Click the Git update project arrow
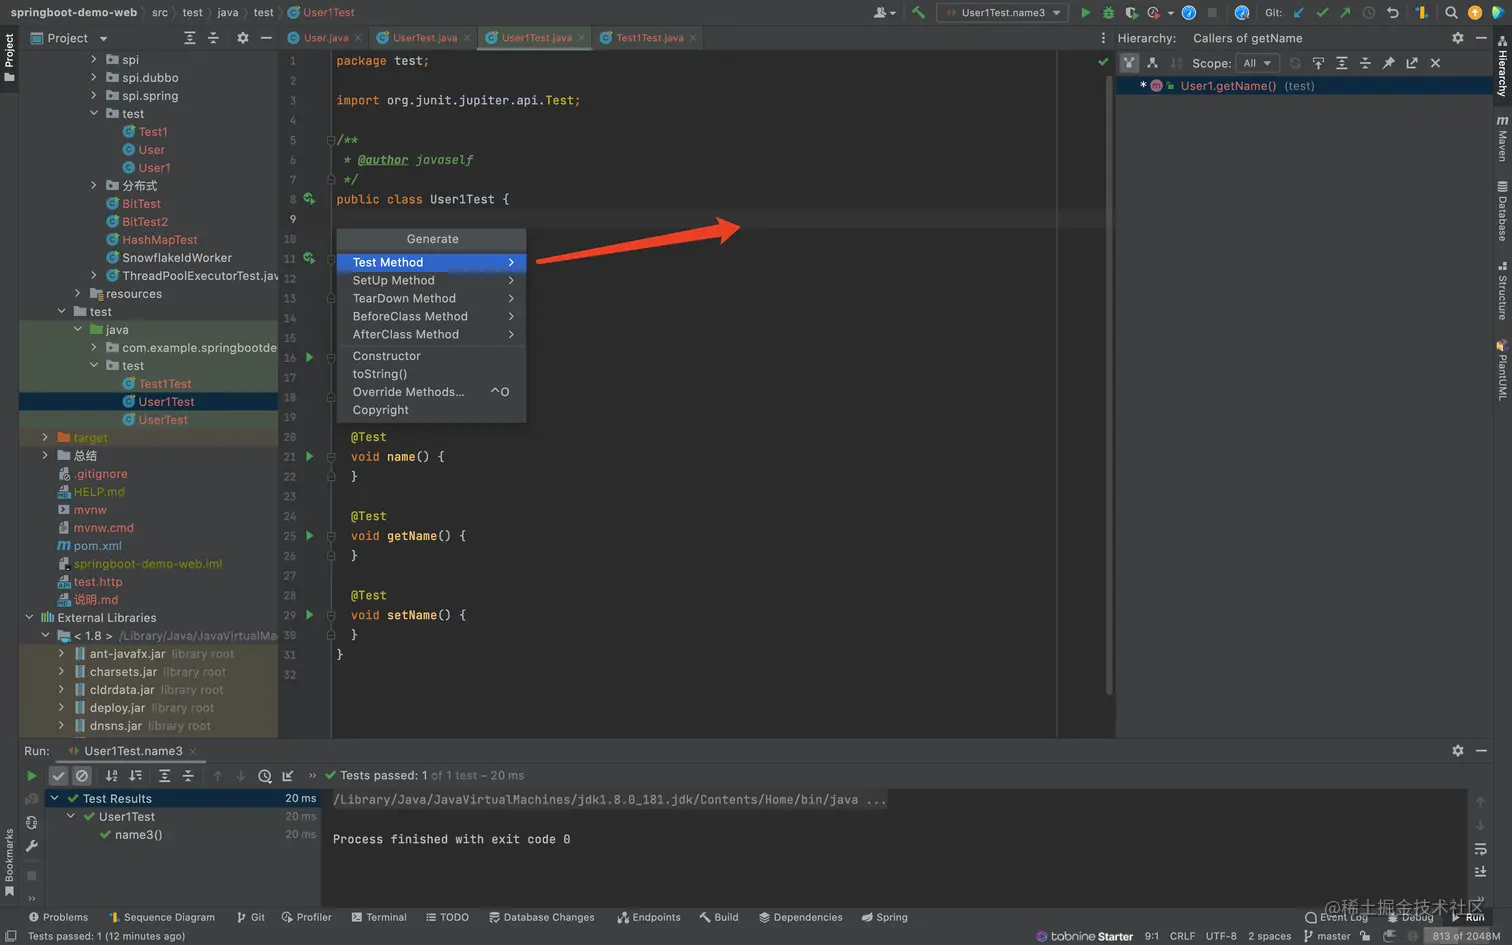The image size is (1512, 945). pyautogui.click(x=1299, y=13)
